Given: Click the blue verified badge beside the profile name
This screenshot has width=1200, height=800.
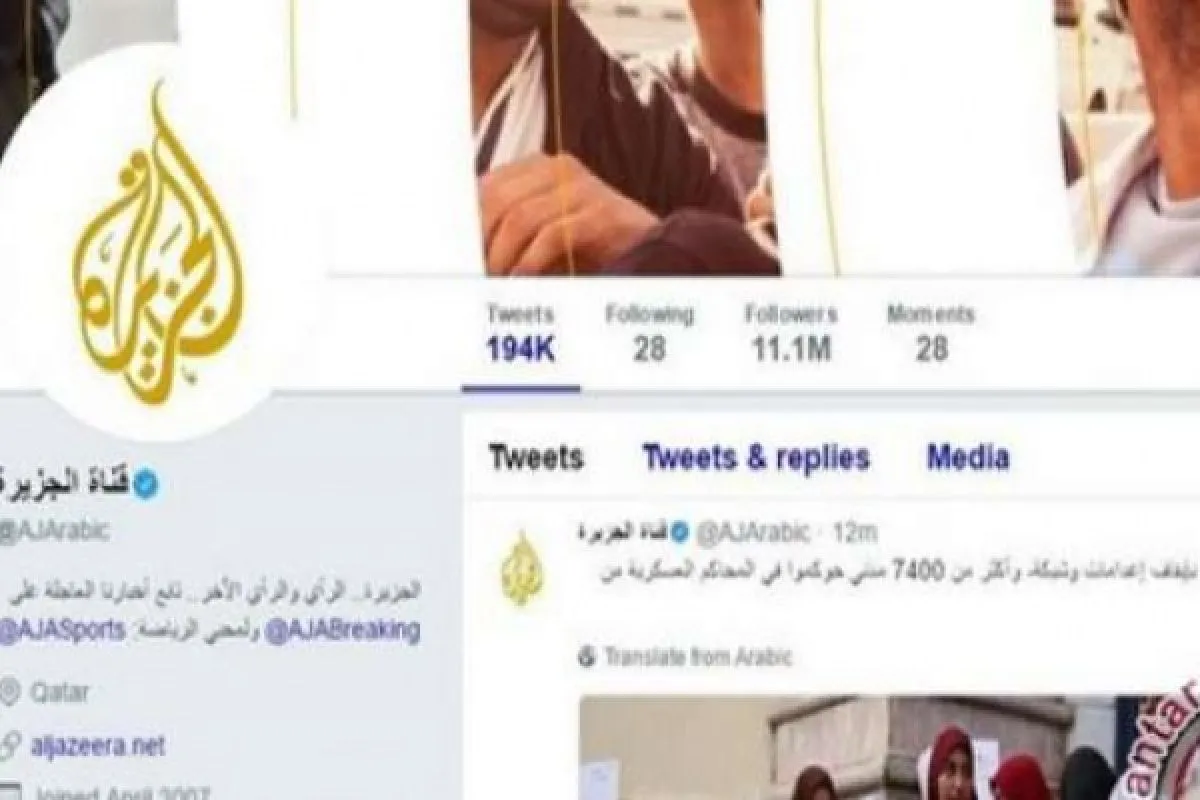Looking at the screenshot, I should [146, 486].
